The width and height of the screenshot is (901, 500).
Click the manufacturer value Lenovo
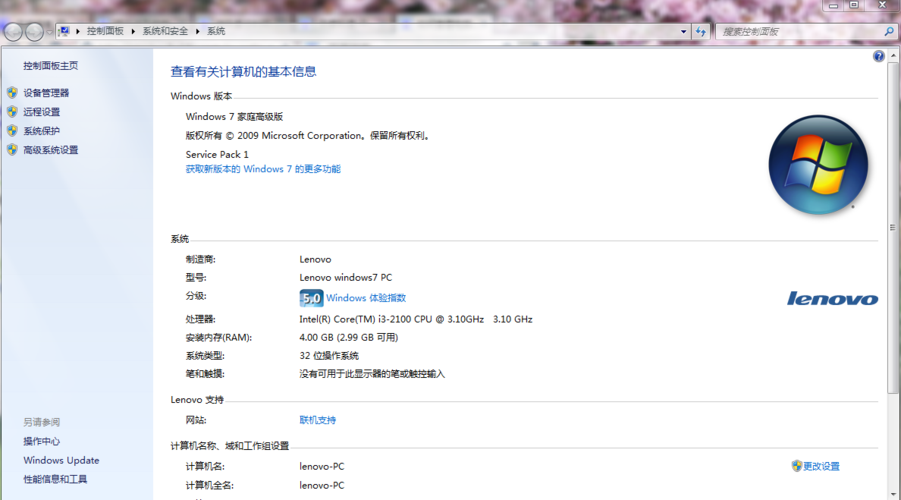pos(315,259)
